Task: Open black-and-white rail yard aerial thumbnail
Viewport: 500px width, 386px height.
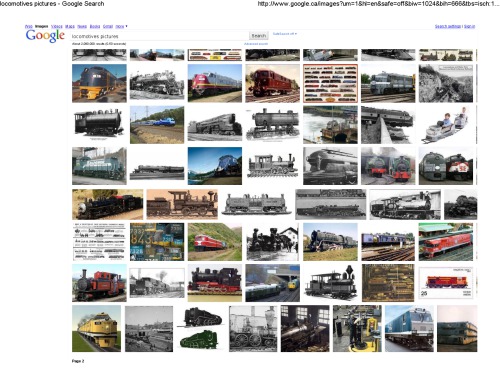Action: pyautogui.click(x=149, y=329)
